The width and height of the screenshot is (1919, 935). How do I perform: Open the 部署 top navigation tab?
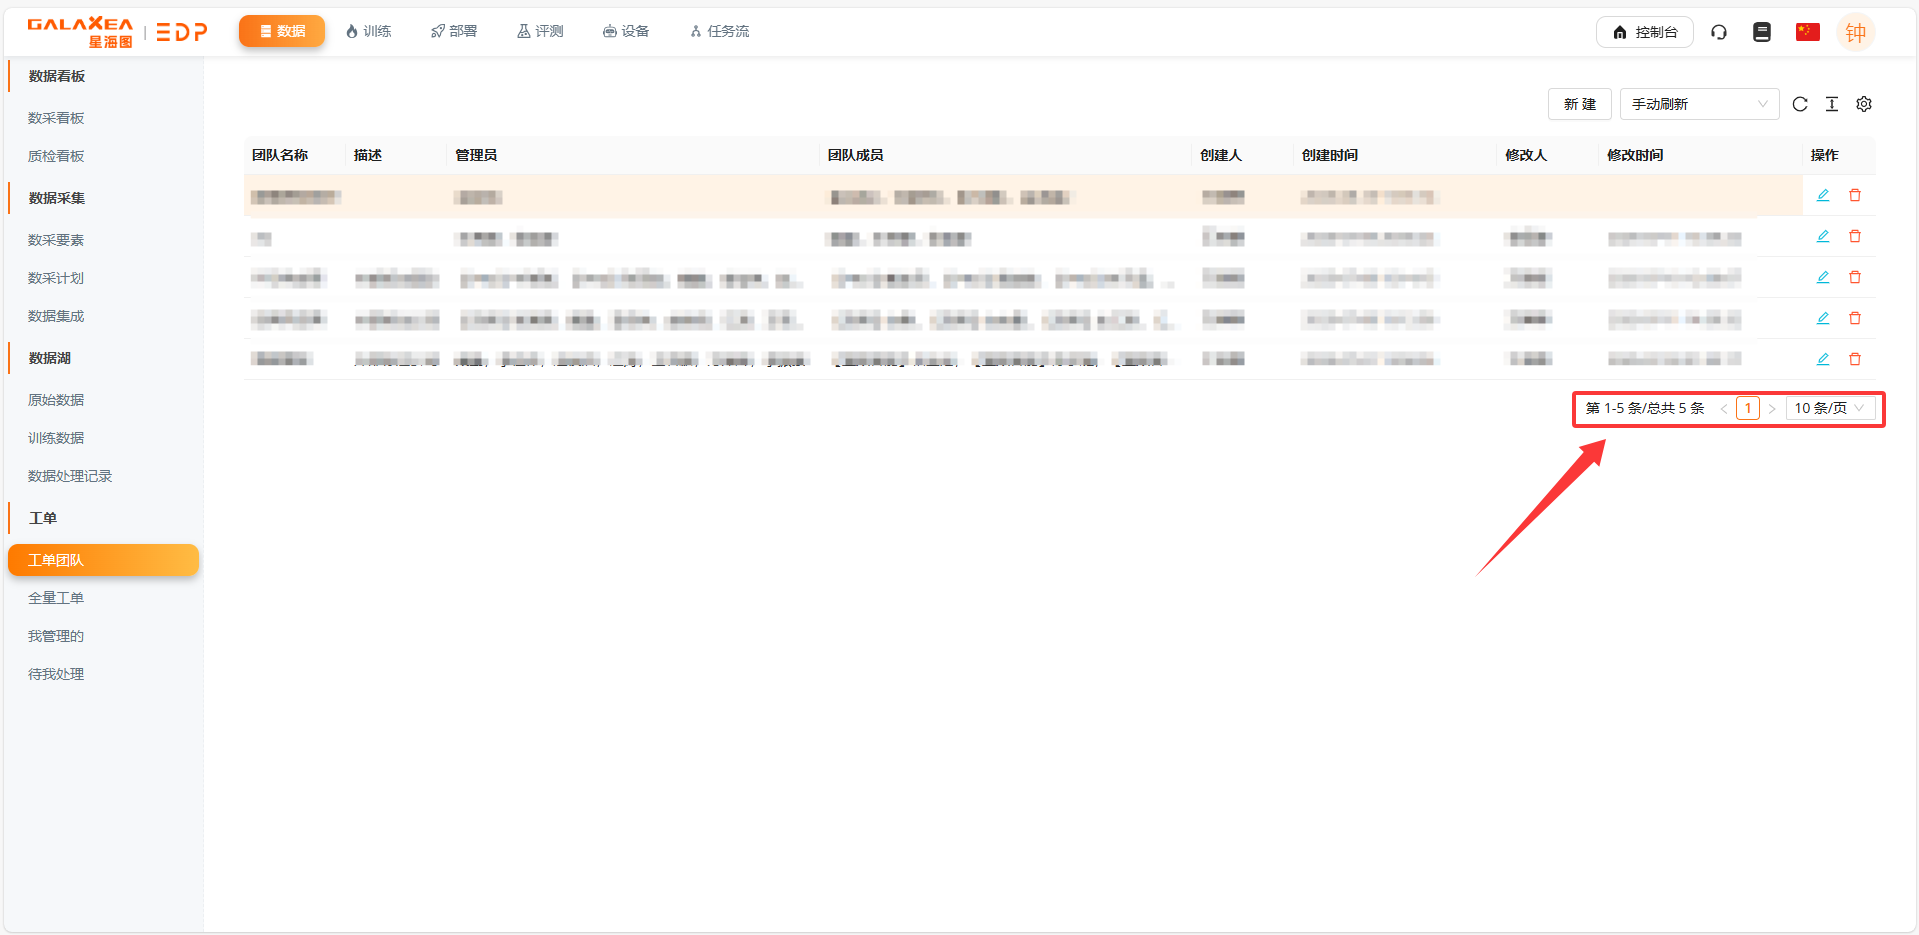coord(454,32)
